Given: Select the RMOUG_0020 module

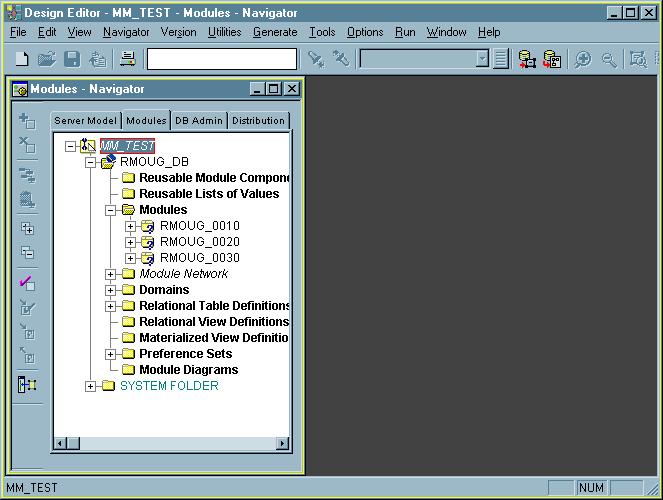Looking at the screenshot, I should [199, 242].
